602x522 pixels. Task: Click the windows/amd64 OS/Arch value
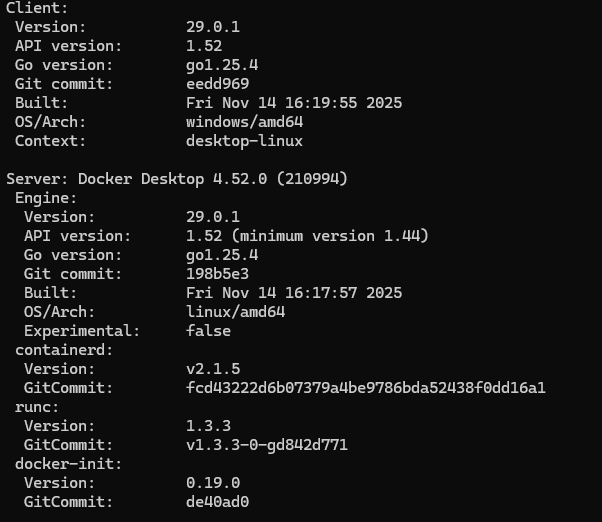tap(244, 121)
